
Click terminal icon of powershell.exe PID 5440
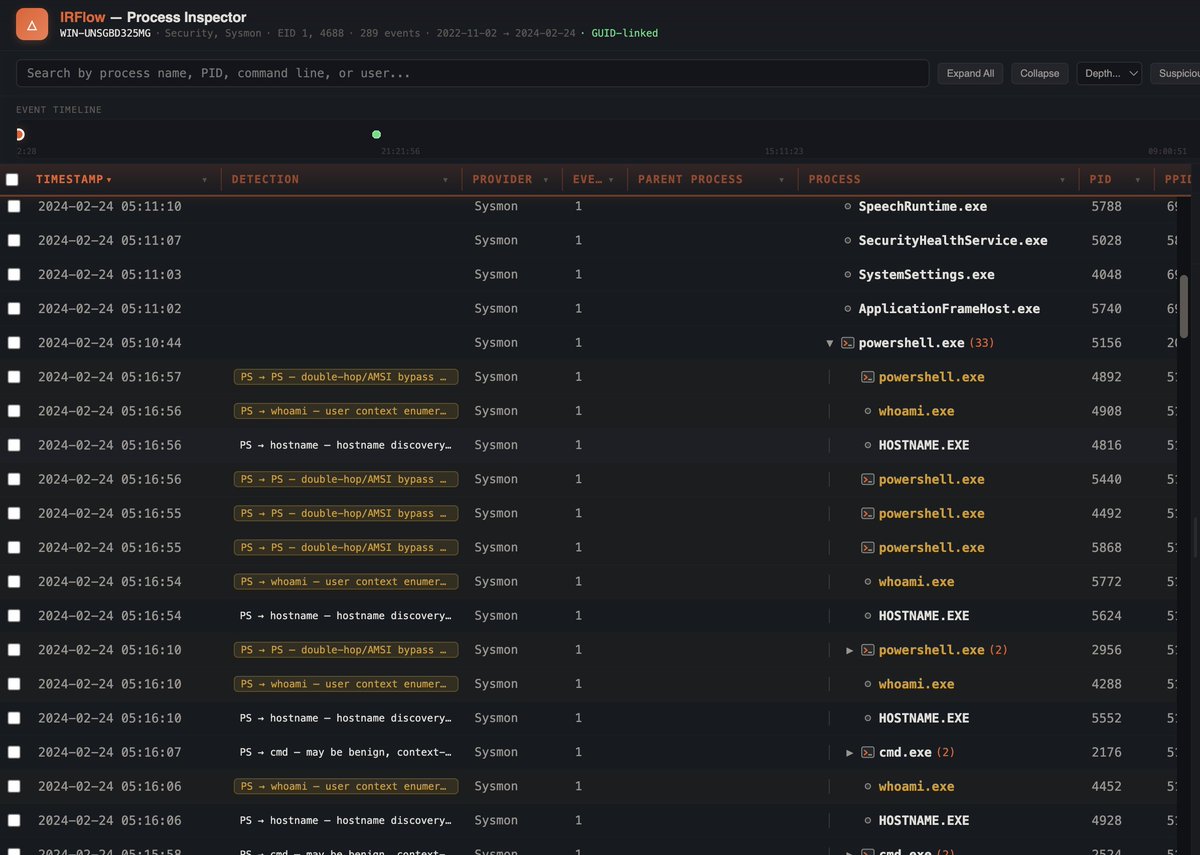coord(868,479)
